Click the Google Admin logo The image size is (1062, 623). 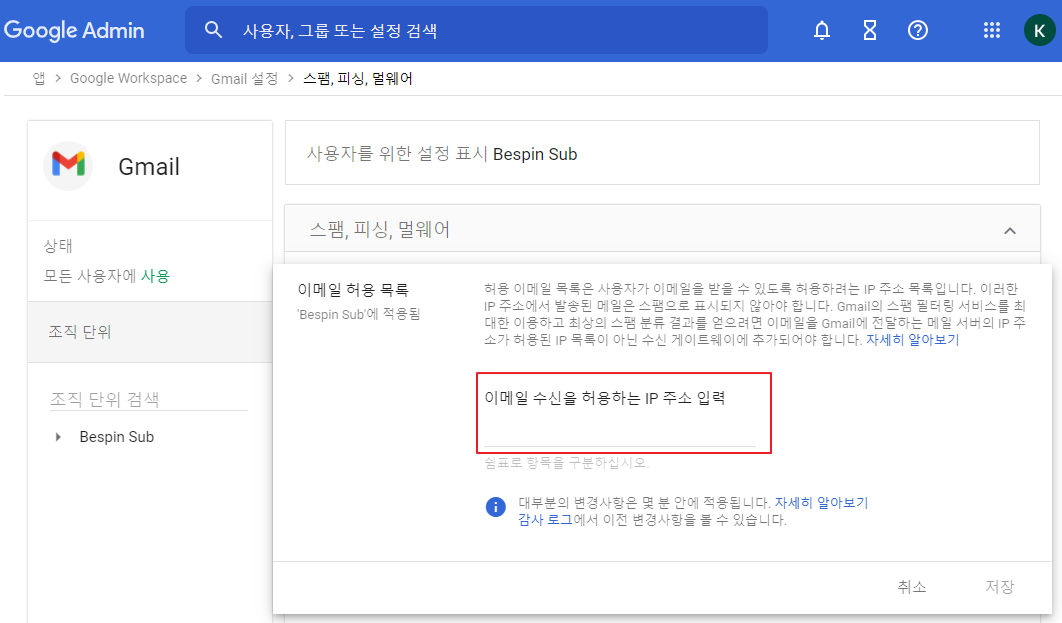pos(74,30)
